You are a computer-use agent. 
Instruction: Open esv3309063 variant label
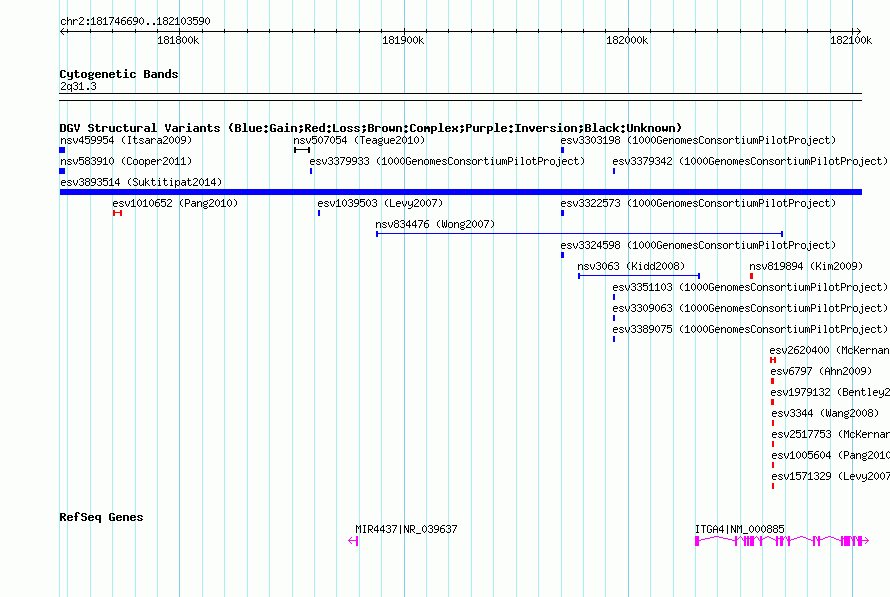(750, 308)
